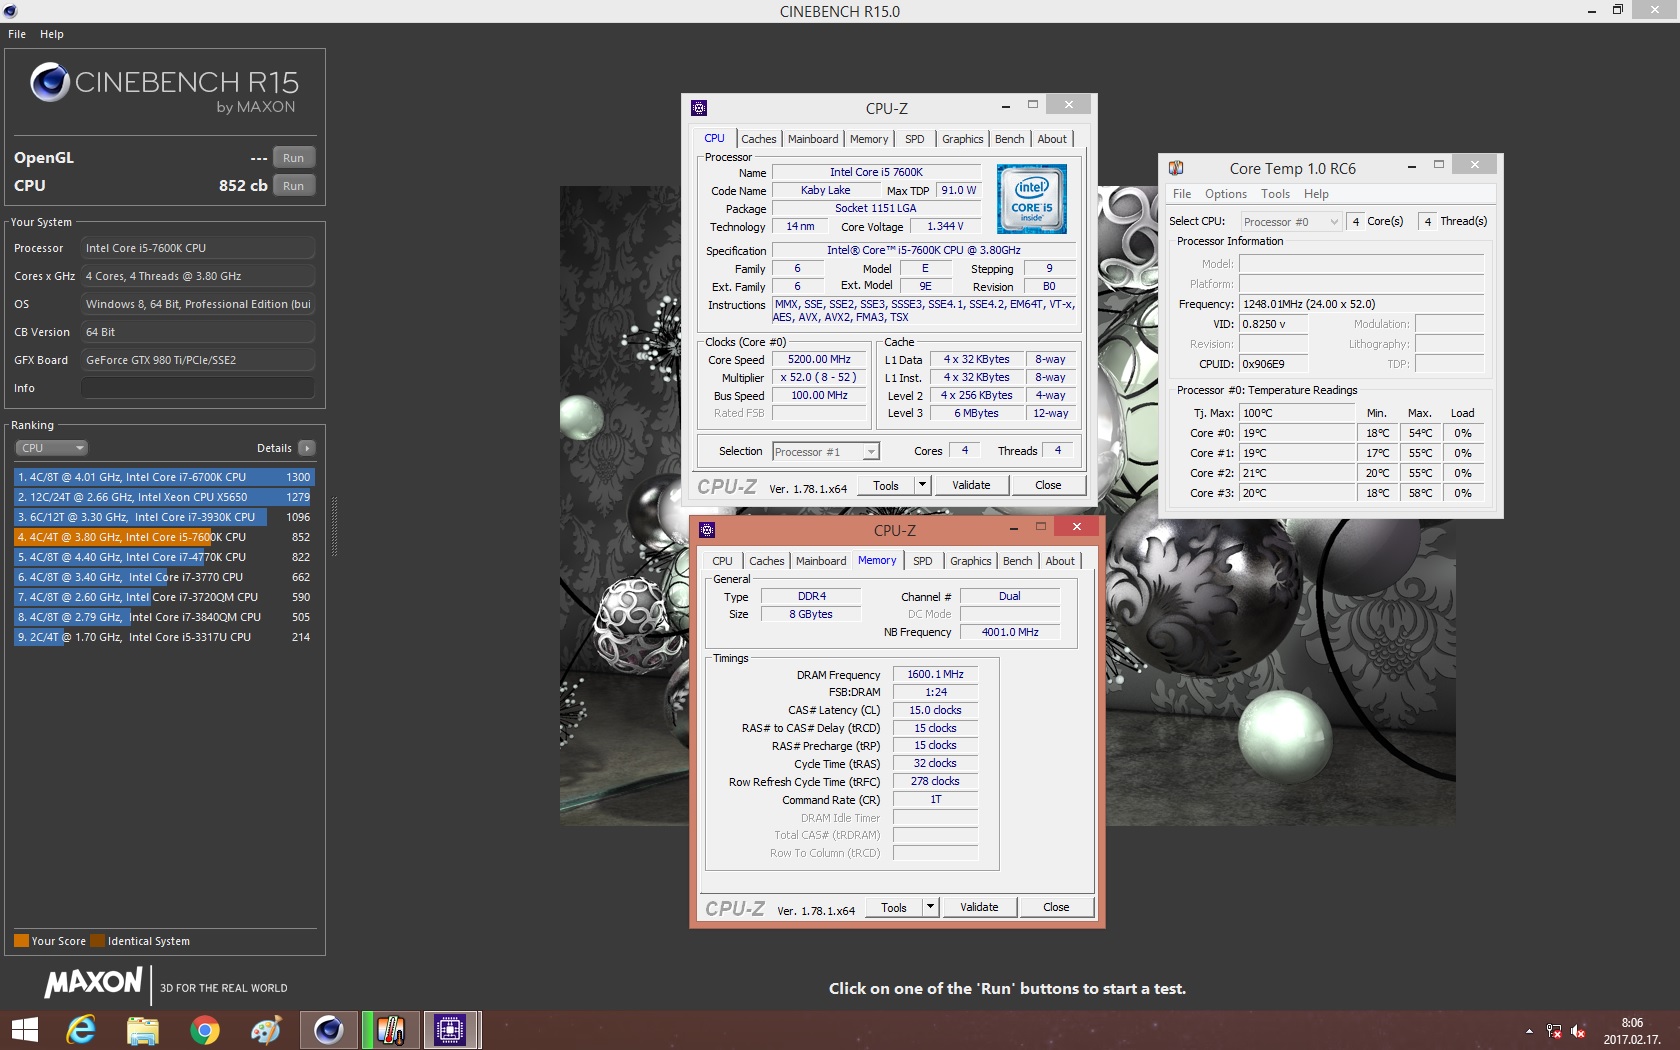This screenshot has height=1050, width=1680.
Task: Click the network status tray icon
Action: (1554, 1031)
